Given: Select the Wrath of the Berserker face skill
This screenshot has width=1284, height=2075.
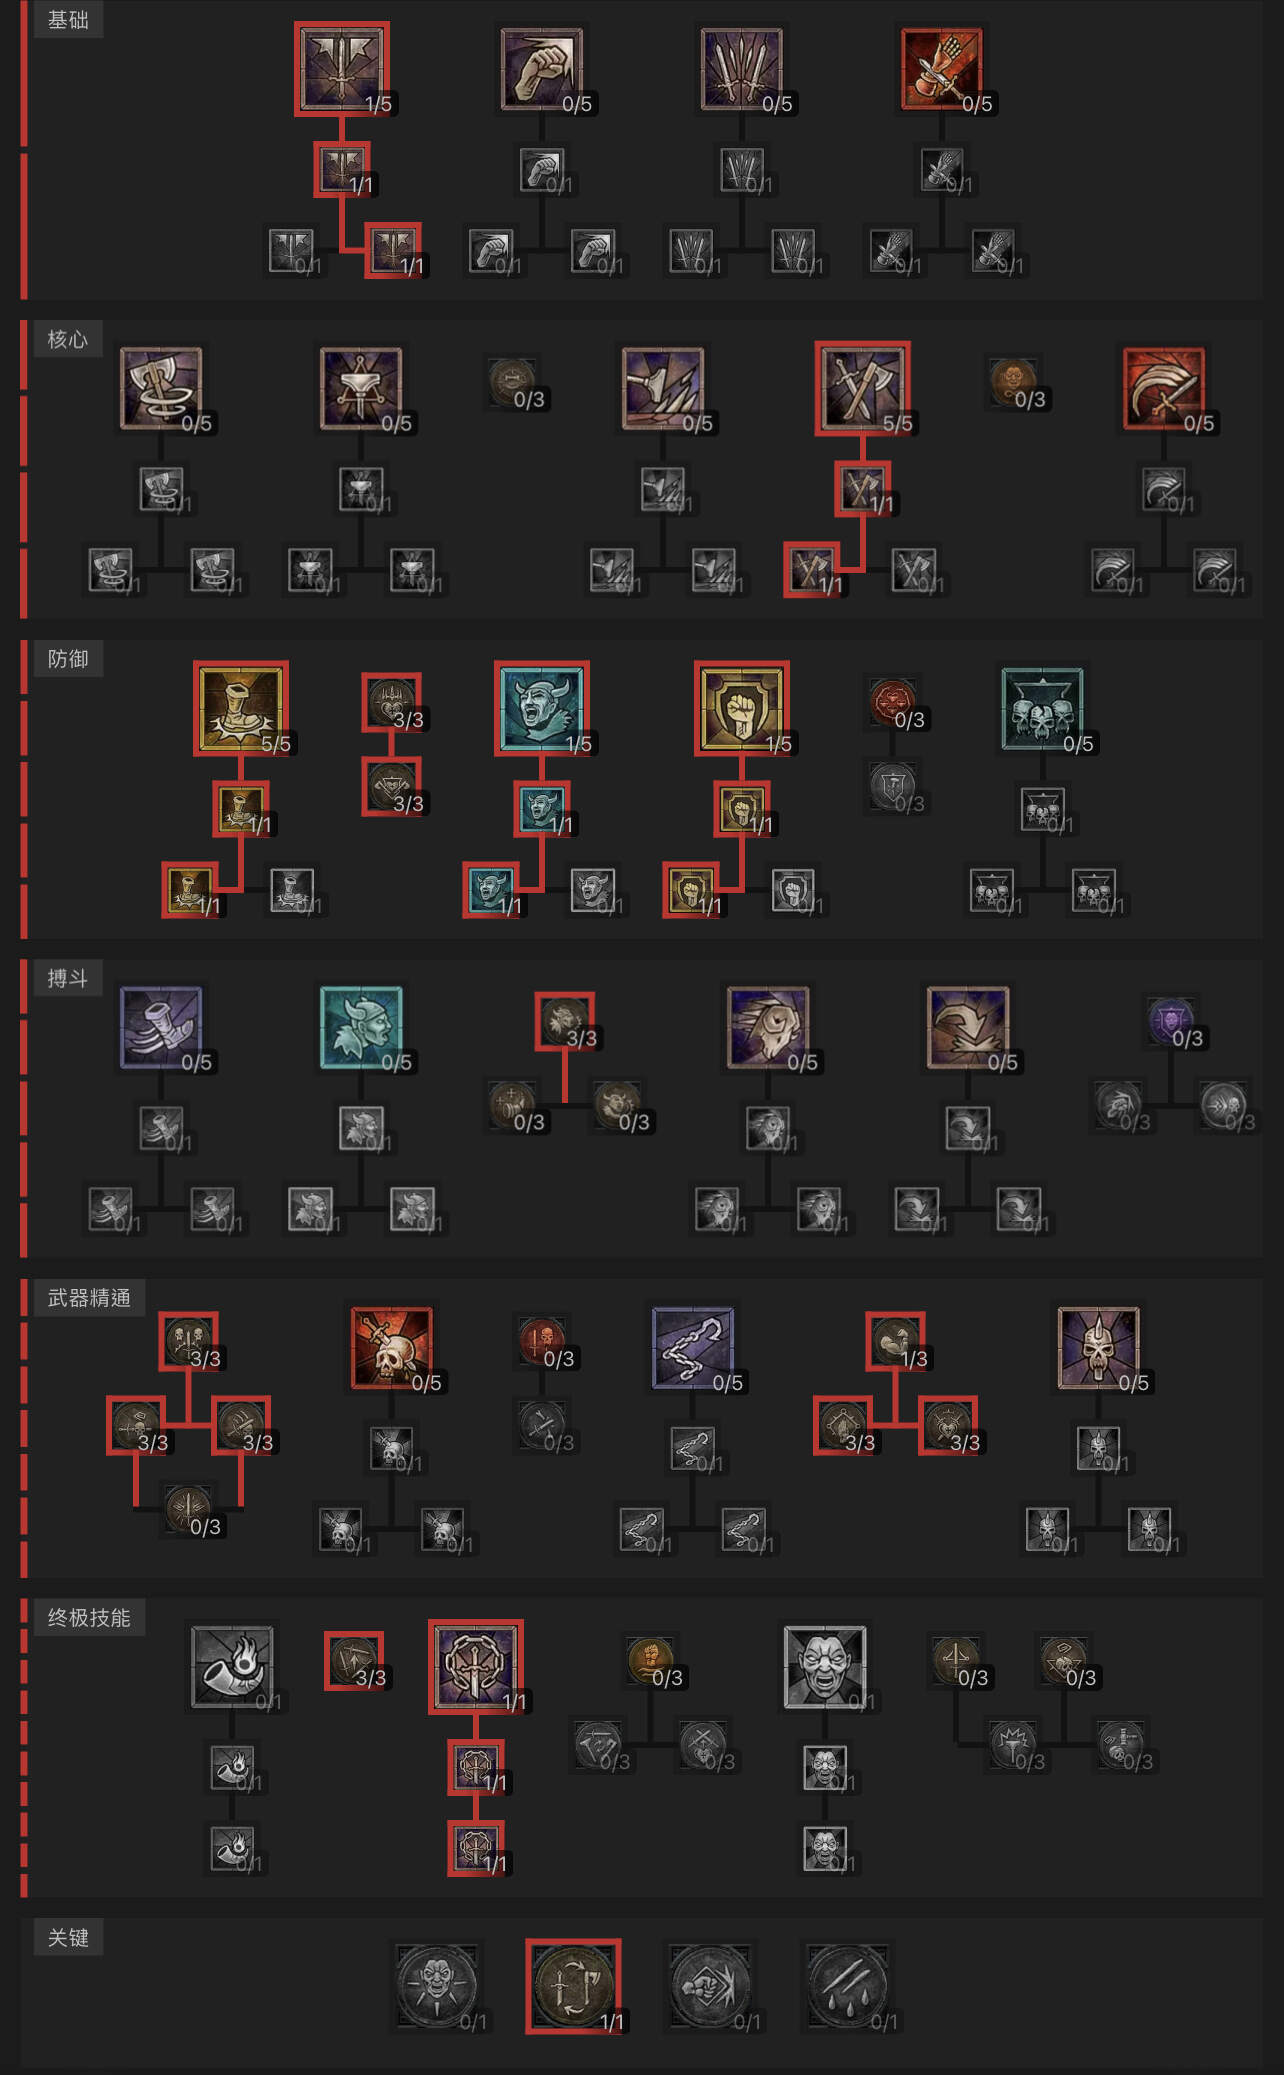Looking at the screenshot, I should pos(825,1667).
